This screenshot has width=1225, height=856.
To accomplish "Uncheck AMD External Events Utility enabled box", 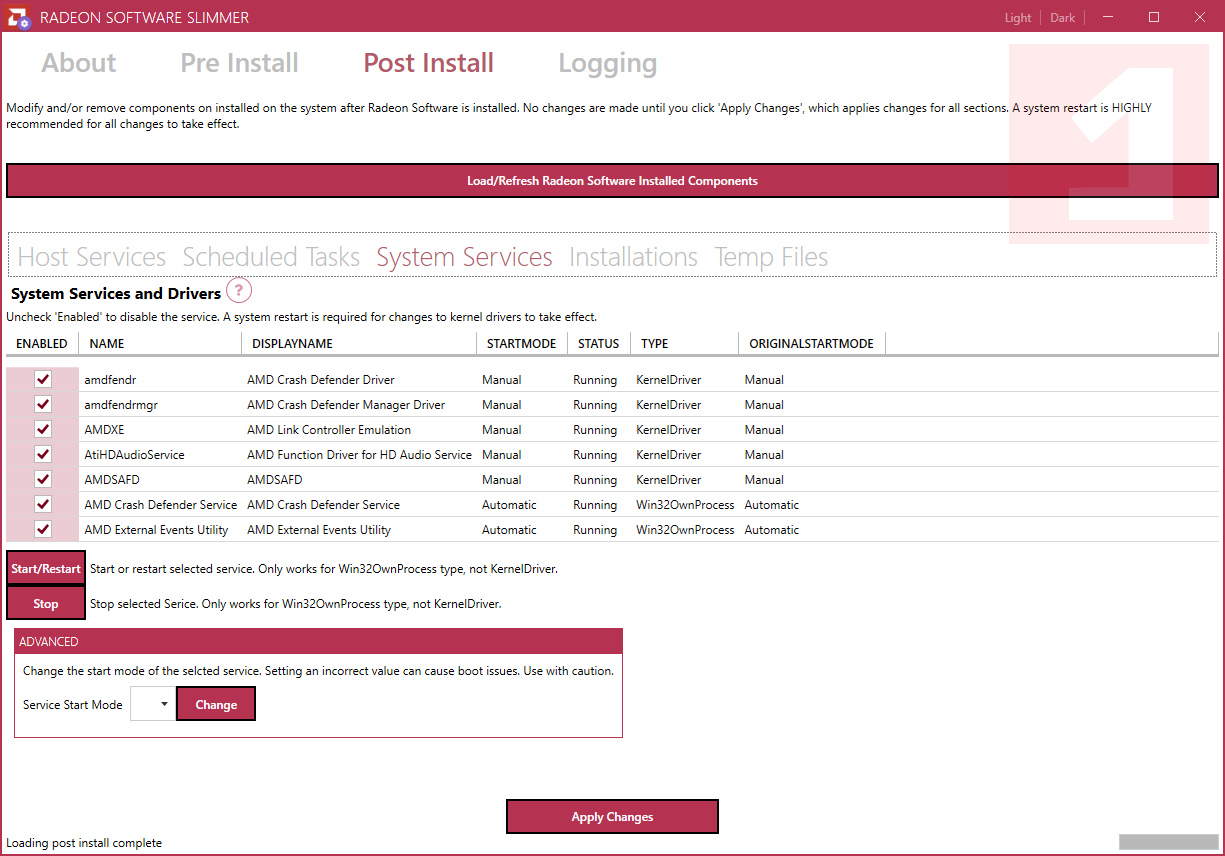I will coord(43,529).
